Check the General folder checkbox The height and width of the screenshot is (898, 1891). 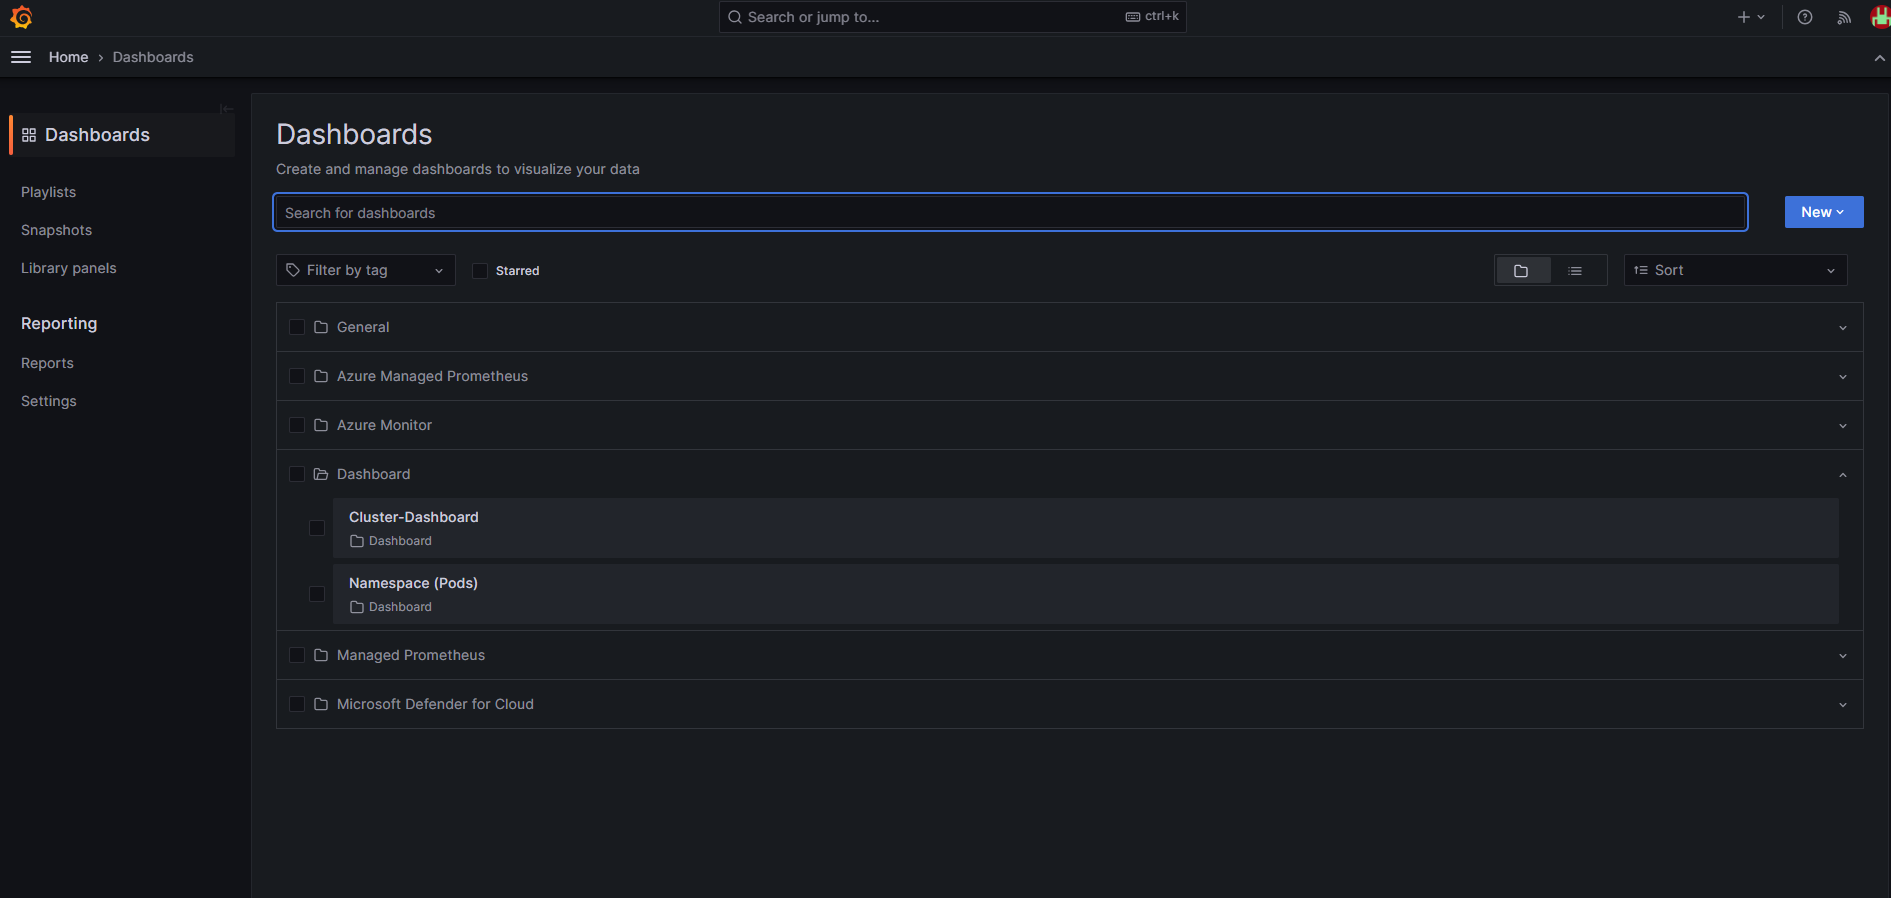[x=297, y=327]
